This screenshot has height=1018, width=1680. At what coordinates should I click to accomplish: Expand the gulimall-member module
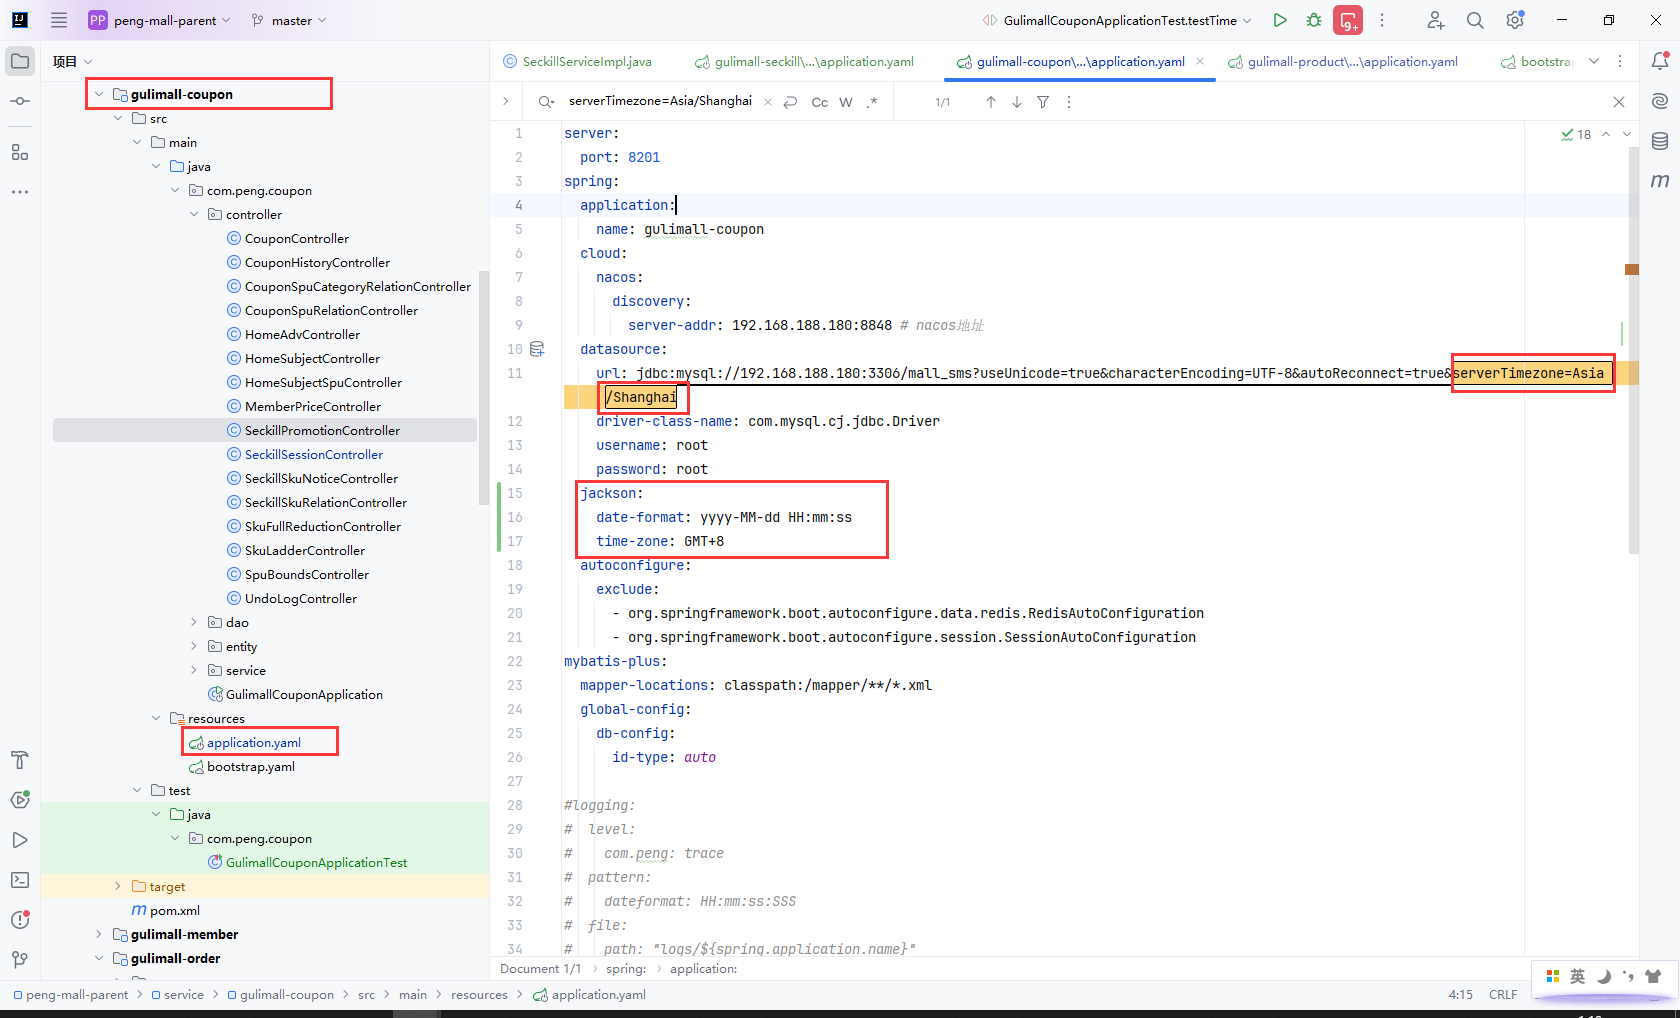pos(99,934)
